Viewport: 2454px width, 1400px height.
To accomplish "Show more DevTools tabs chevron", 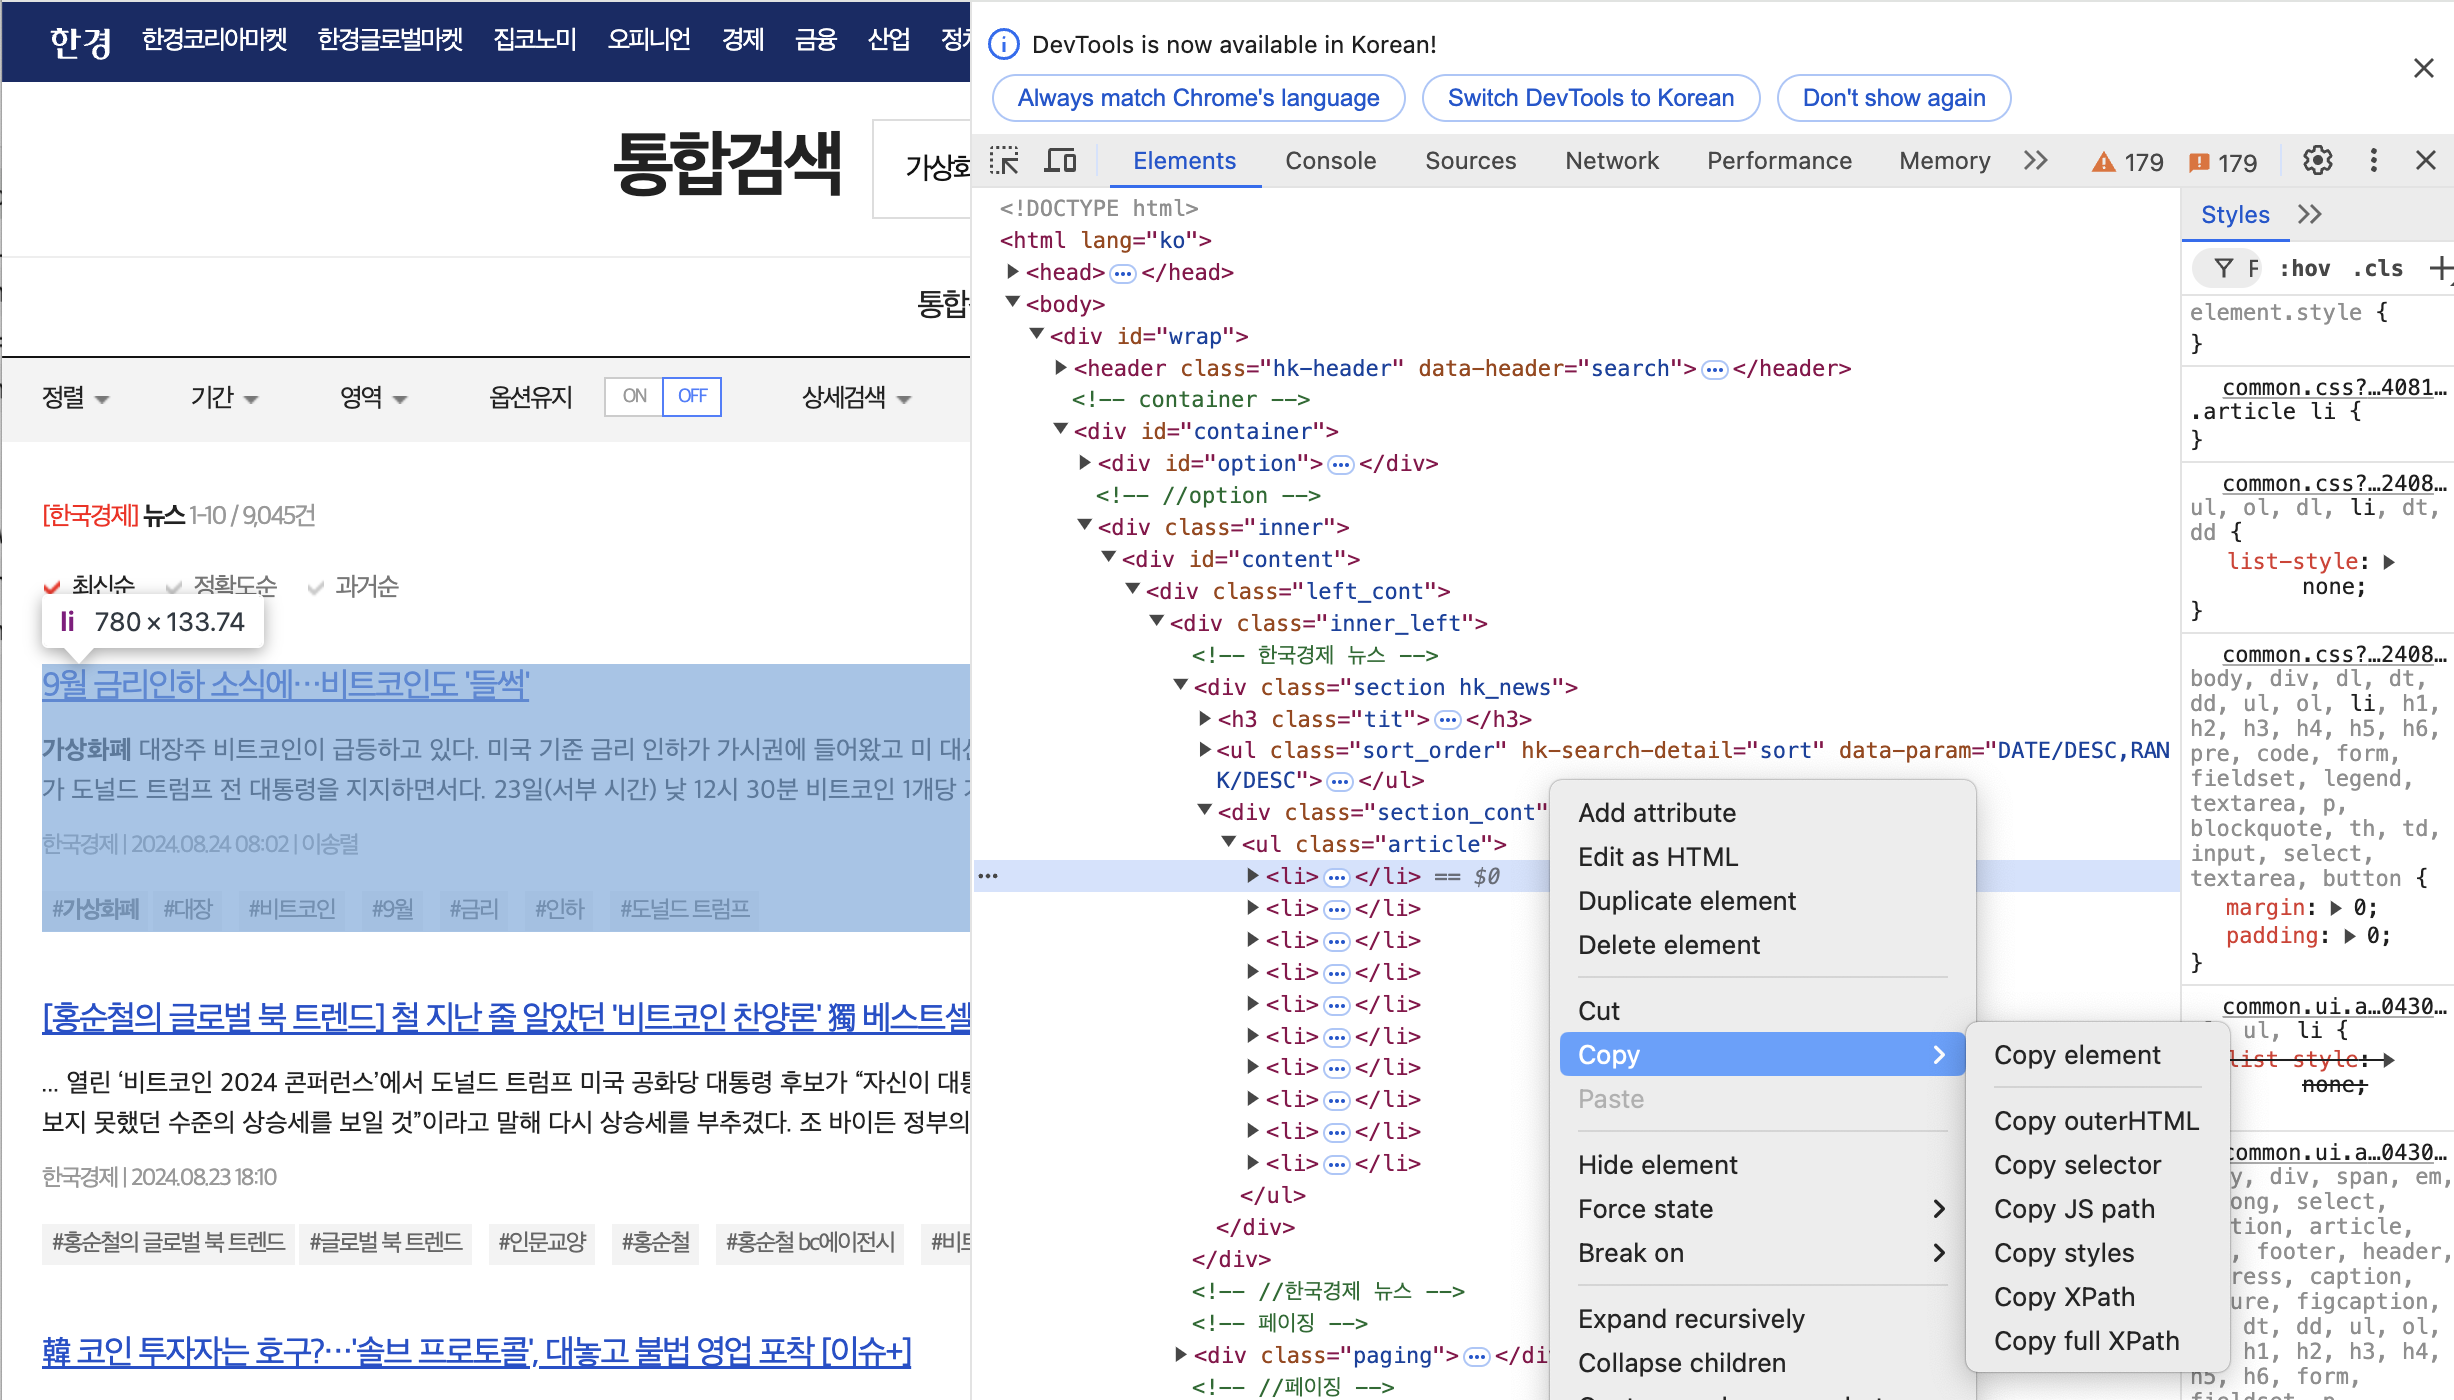I will click(x=2035, y=161).
